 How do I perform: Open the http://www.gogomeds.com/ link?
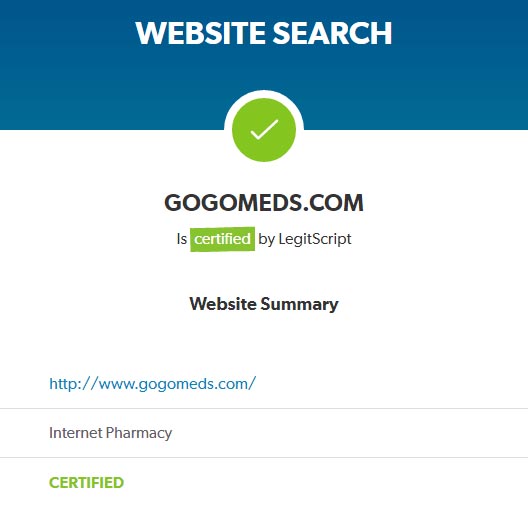point(153,384)
